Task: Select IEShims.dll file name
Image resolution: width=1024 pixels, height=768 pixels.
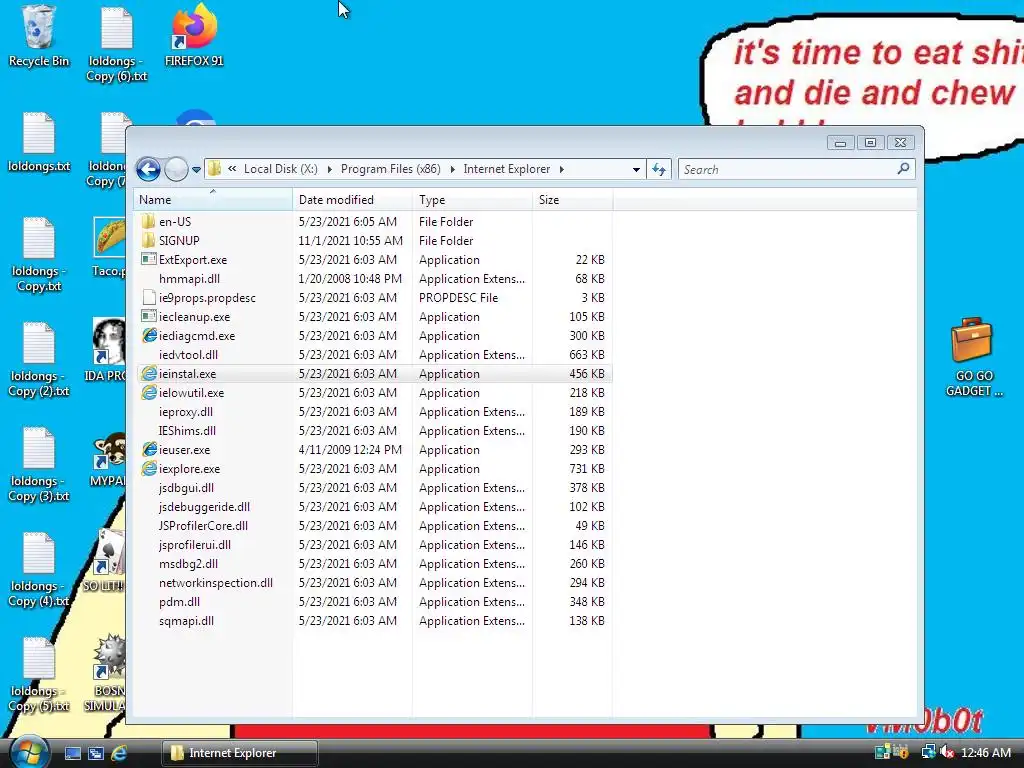Action: [x=187, y=431]
